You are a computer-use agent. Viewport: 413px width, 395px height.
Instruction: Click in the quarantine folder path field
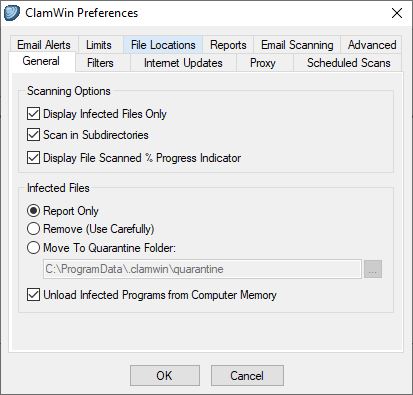pos(202,269)
